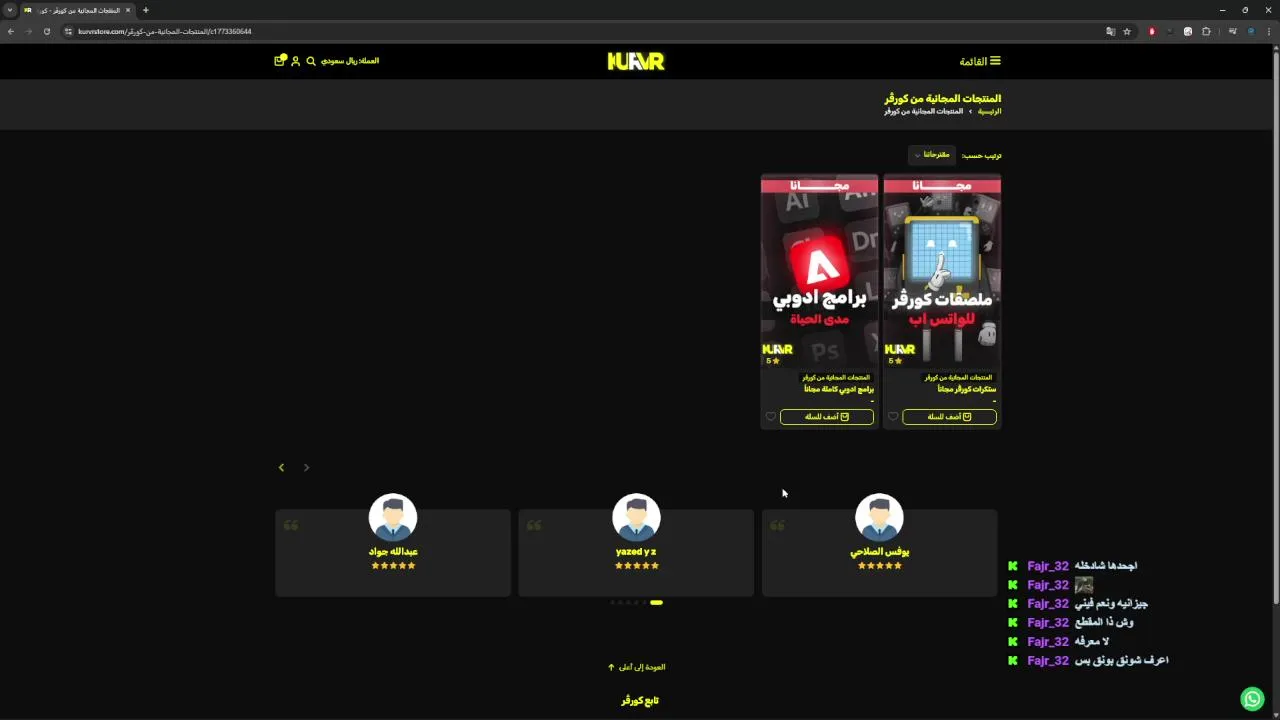1280x720 pixels.
Task: Click the reviews previous arrow
Action: point(306,467)
